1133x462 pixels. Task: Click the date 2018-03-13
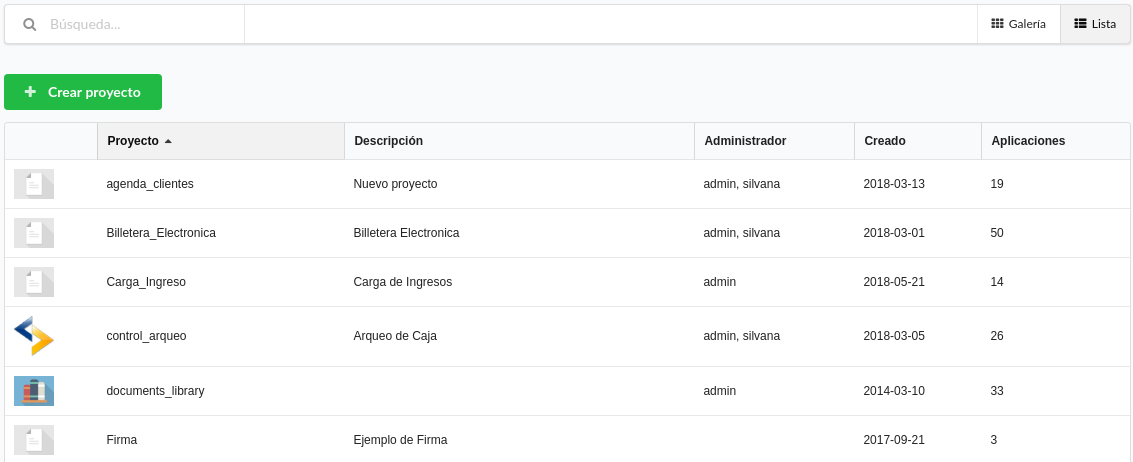(x=894, y=184)
